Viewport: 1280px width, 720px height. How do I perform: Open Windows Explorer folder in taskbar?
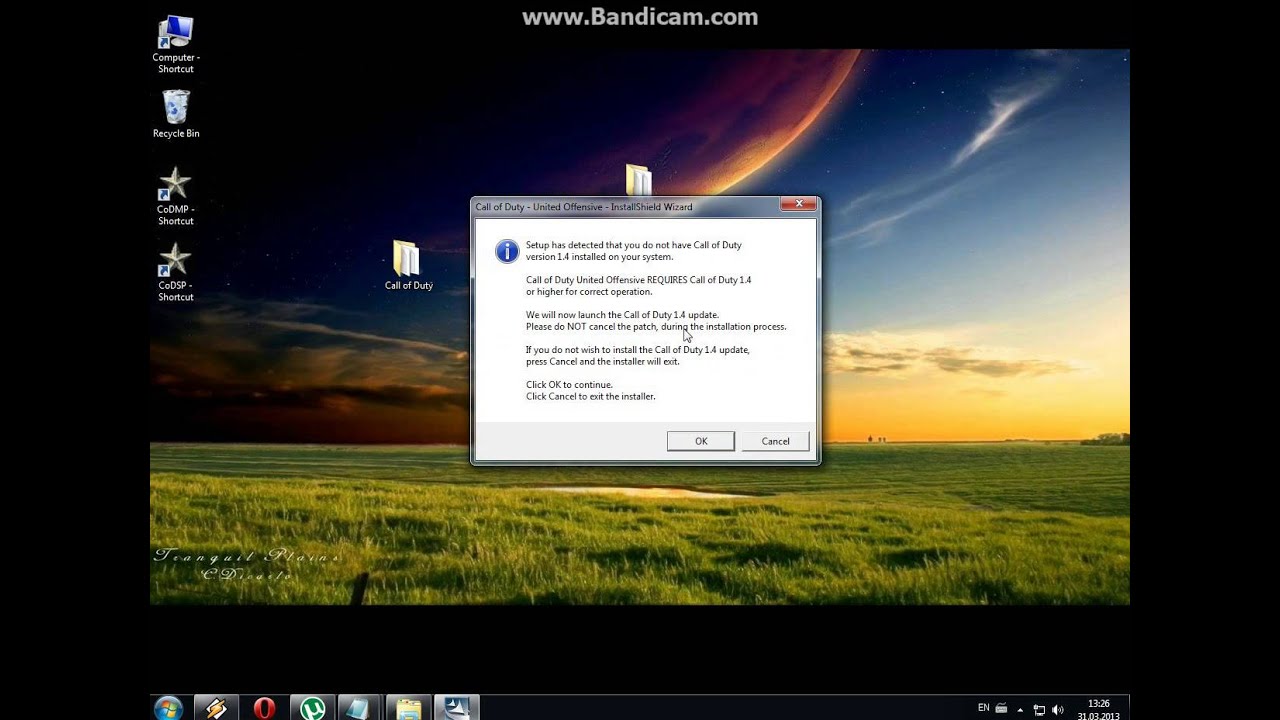click(x=408, y=708)
